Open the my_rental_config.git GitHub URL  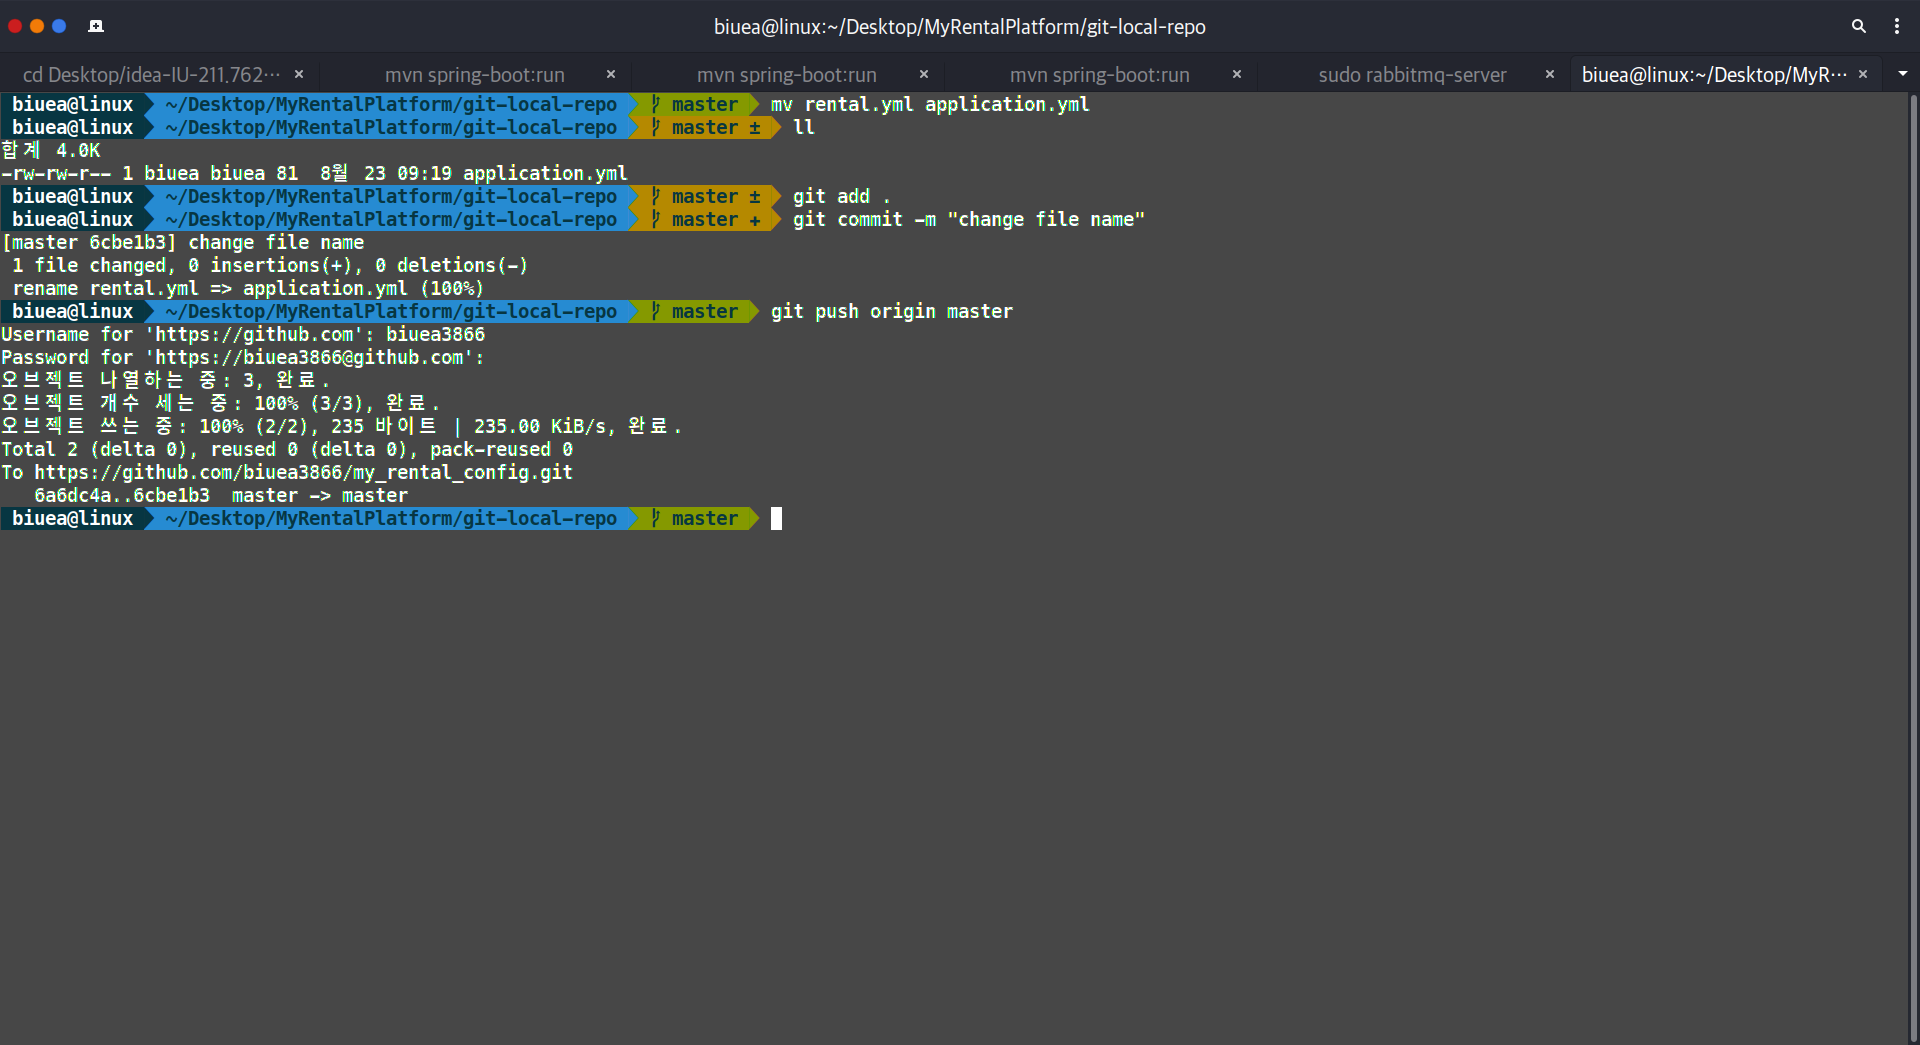pyautogui.click(x=298, y=472)
